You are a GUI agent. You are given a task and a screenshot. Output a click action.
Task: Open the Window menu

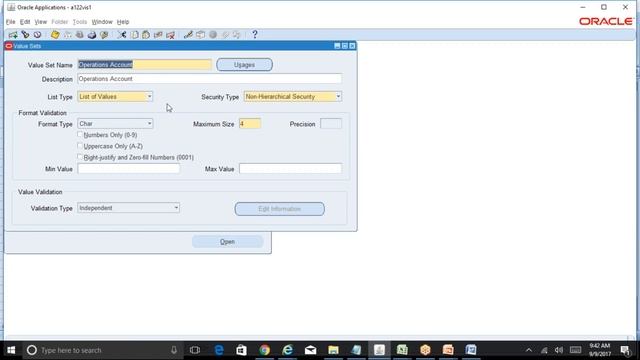coord(102,22)
